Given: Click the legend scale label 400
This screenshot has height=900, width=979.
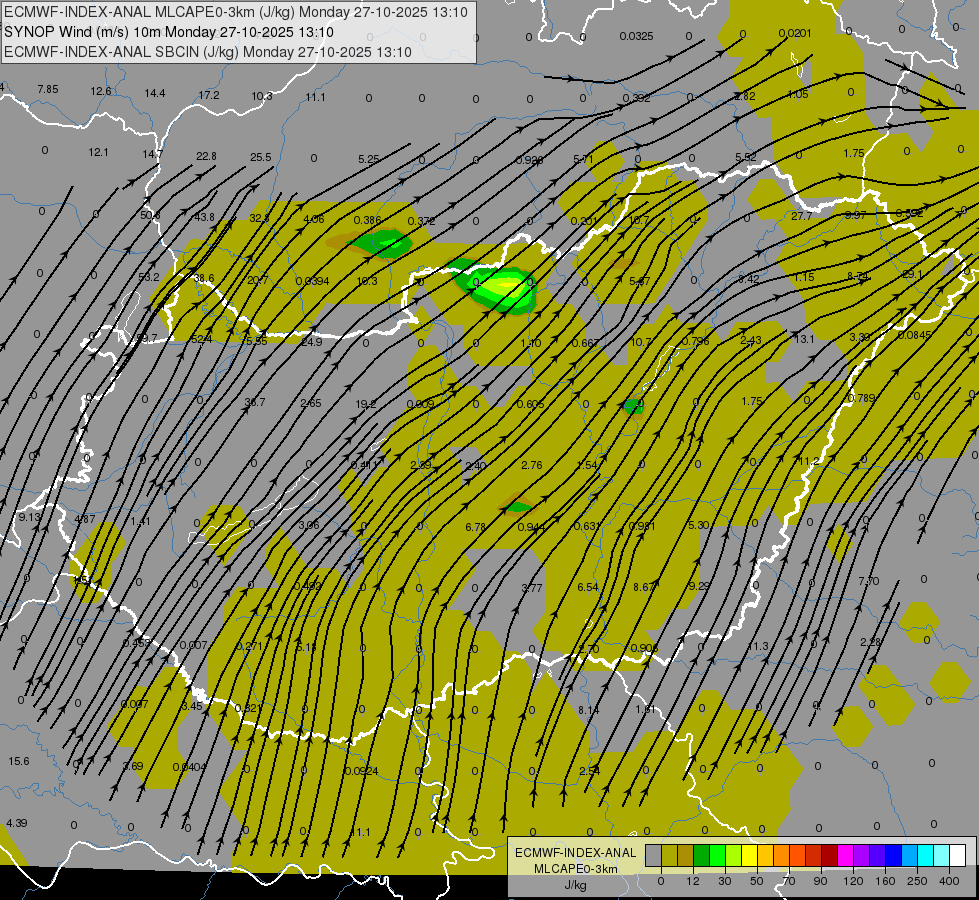Looking at the screenshot, I should coord(949,881).
